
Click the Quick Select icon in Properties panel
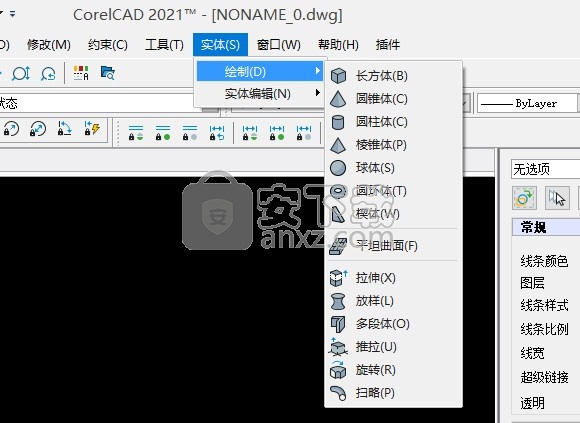click(x=524, y=198)
